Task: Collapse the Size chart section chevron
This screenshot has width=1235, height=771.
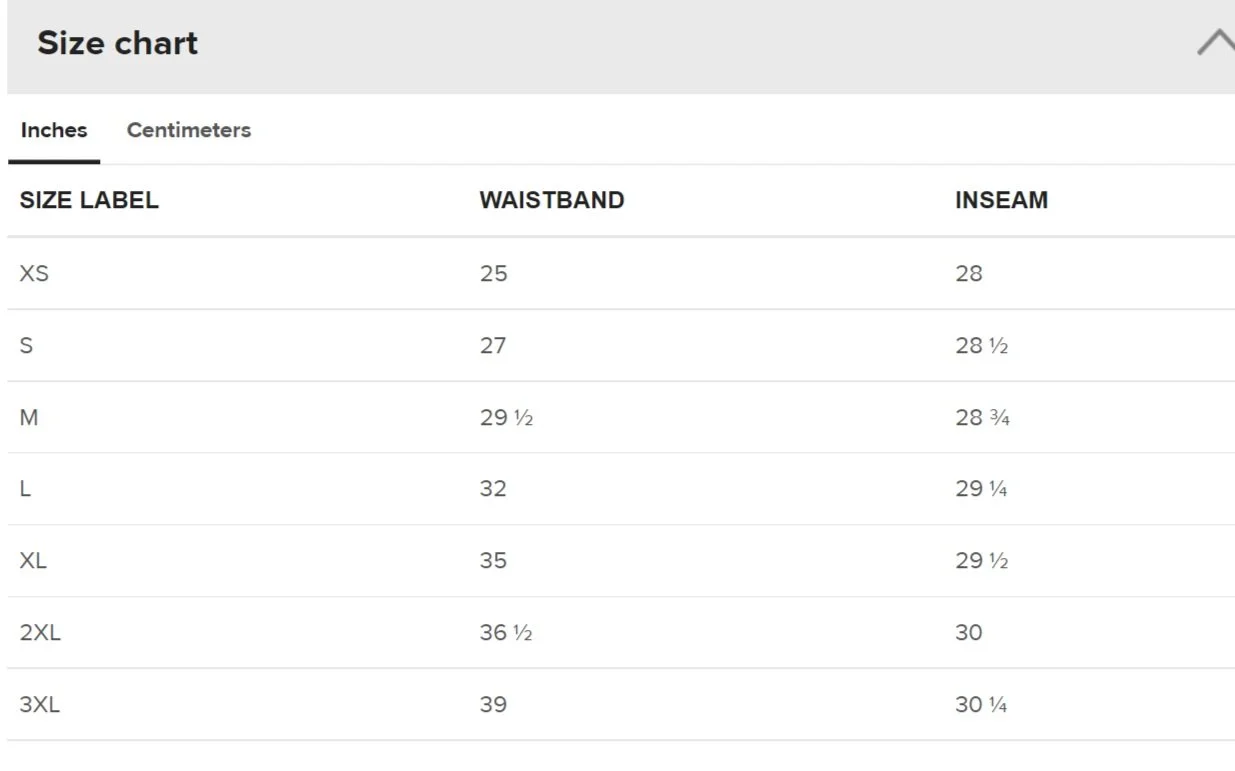Action: (x=1215, y=43)
